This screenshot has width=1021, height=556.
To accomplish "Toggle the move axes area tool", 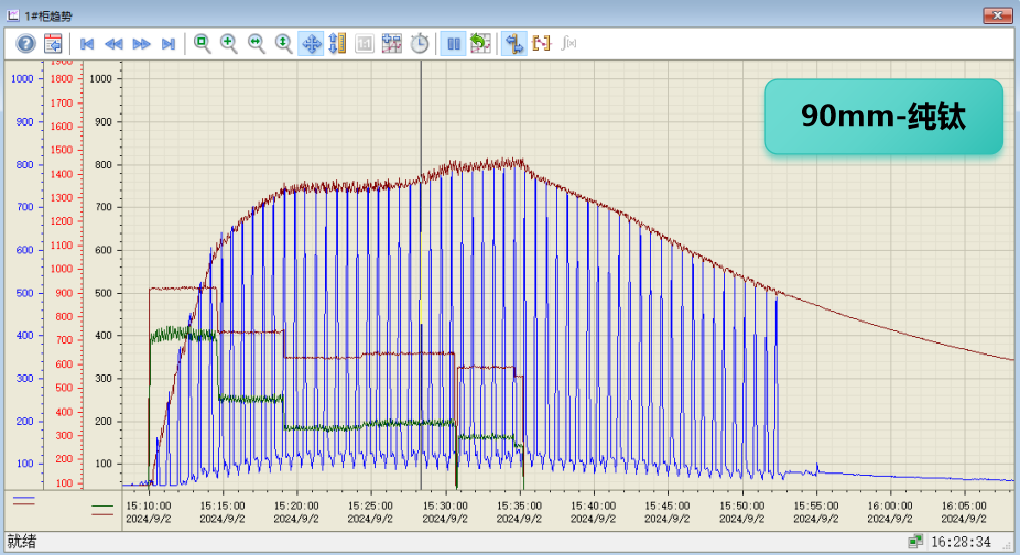I will (x=311, y=43).
